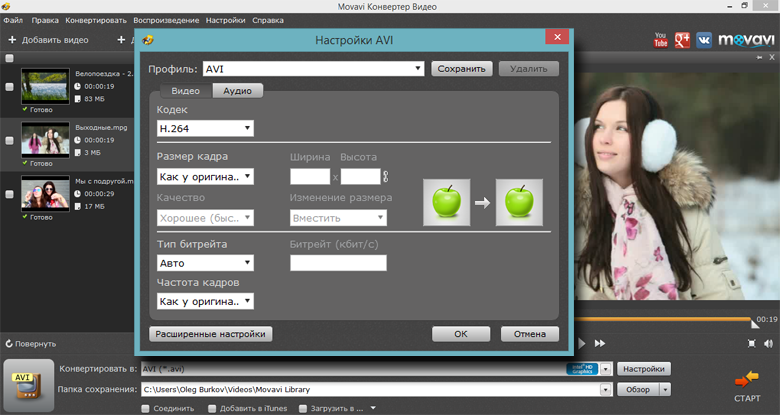Image resolution: width=780 pixels, height=415 pixels.
Task: Open the Кодек H.264 dropdown
Action: (205, 128)
